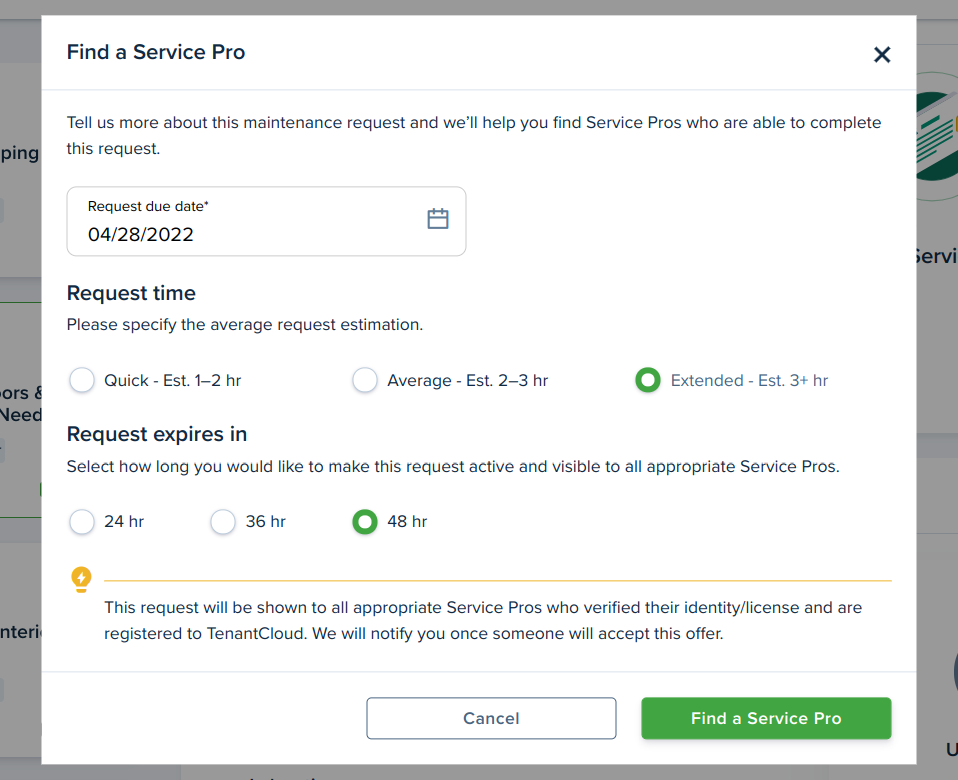Close the Find a Service Pro dialog
Viewport: 958px width, 780px height.
point(881,55)
